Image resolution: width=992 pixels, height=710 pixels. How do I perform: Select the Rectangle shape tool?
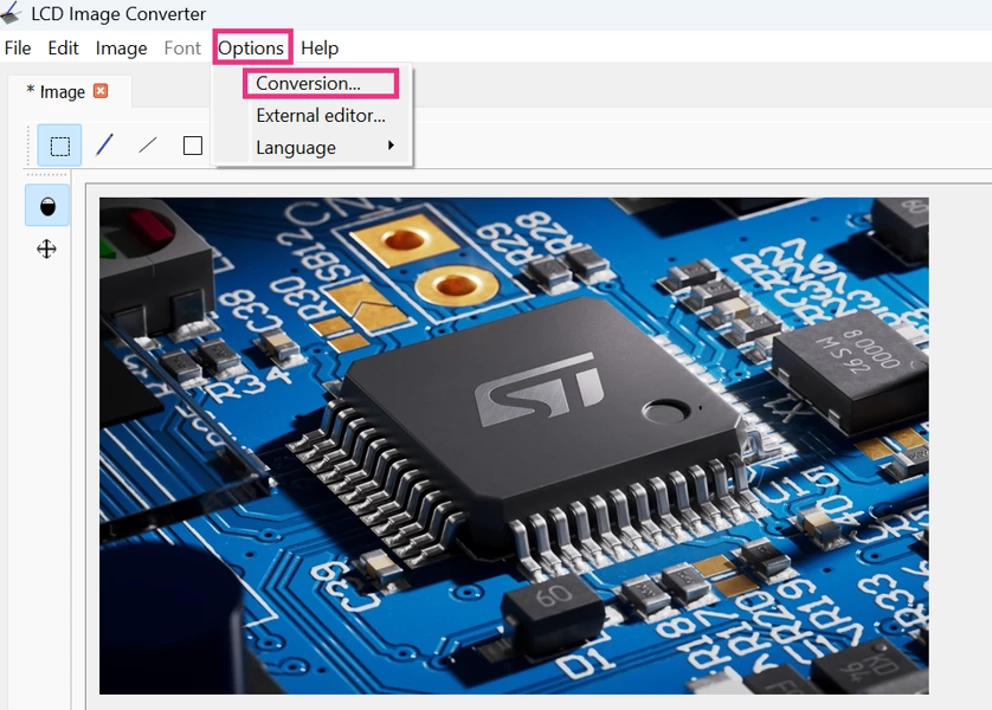pos(192,146)
